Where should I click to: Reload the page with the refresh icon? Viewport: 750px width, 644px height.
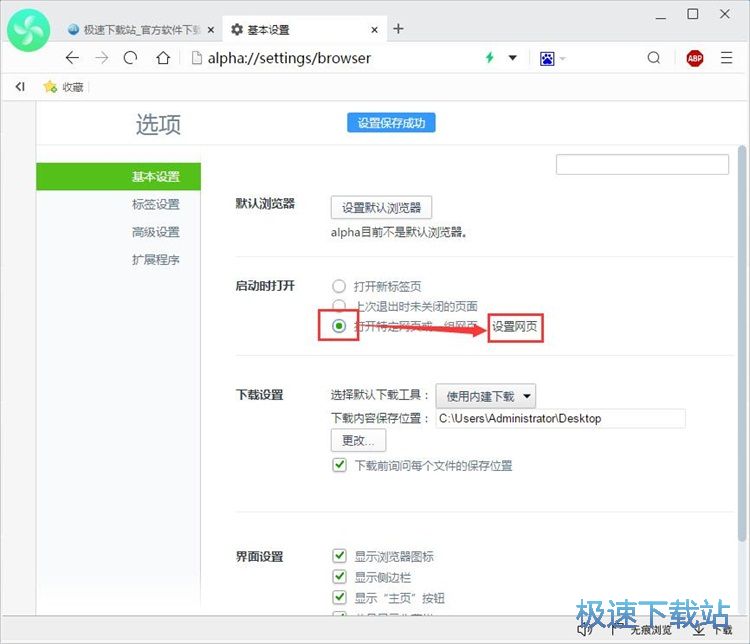coord(131,58)
